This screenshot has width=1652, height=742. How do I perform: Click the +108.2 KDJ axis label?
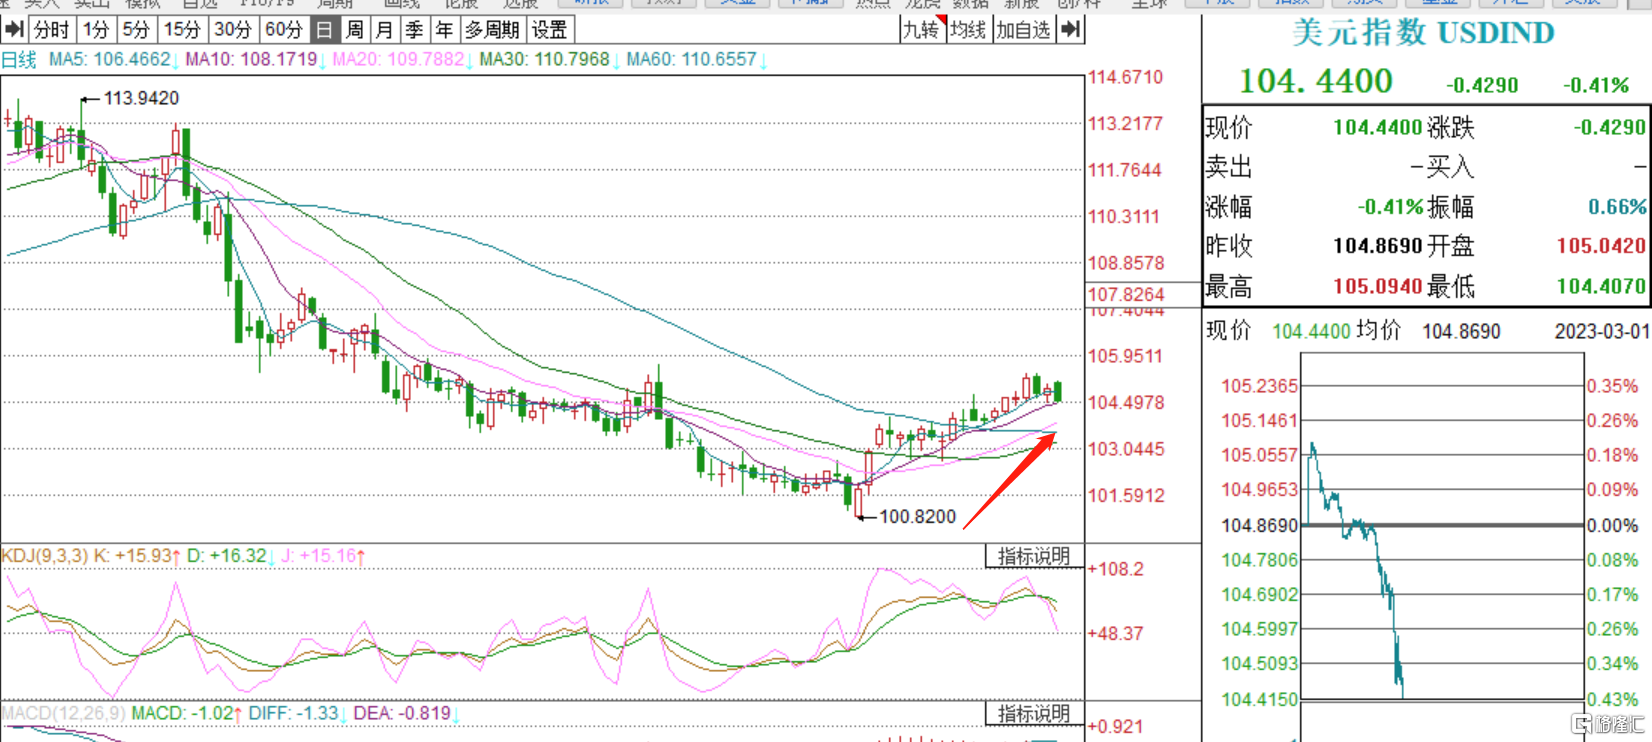tap(1115, 569)
